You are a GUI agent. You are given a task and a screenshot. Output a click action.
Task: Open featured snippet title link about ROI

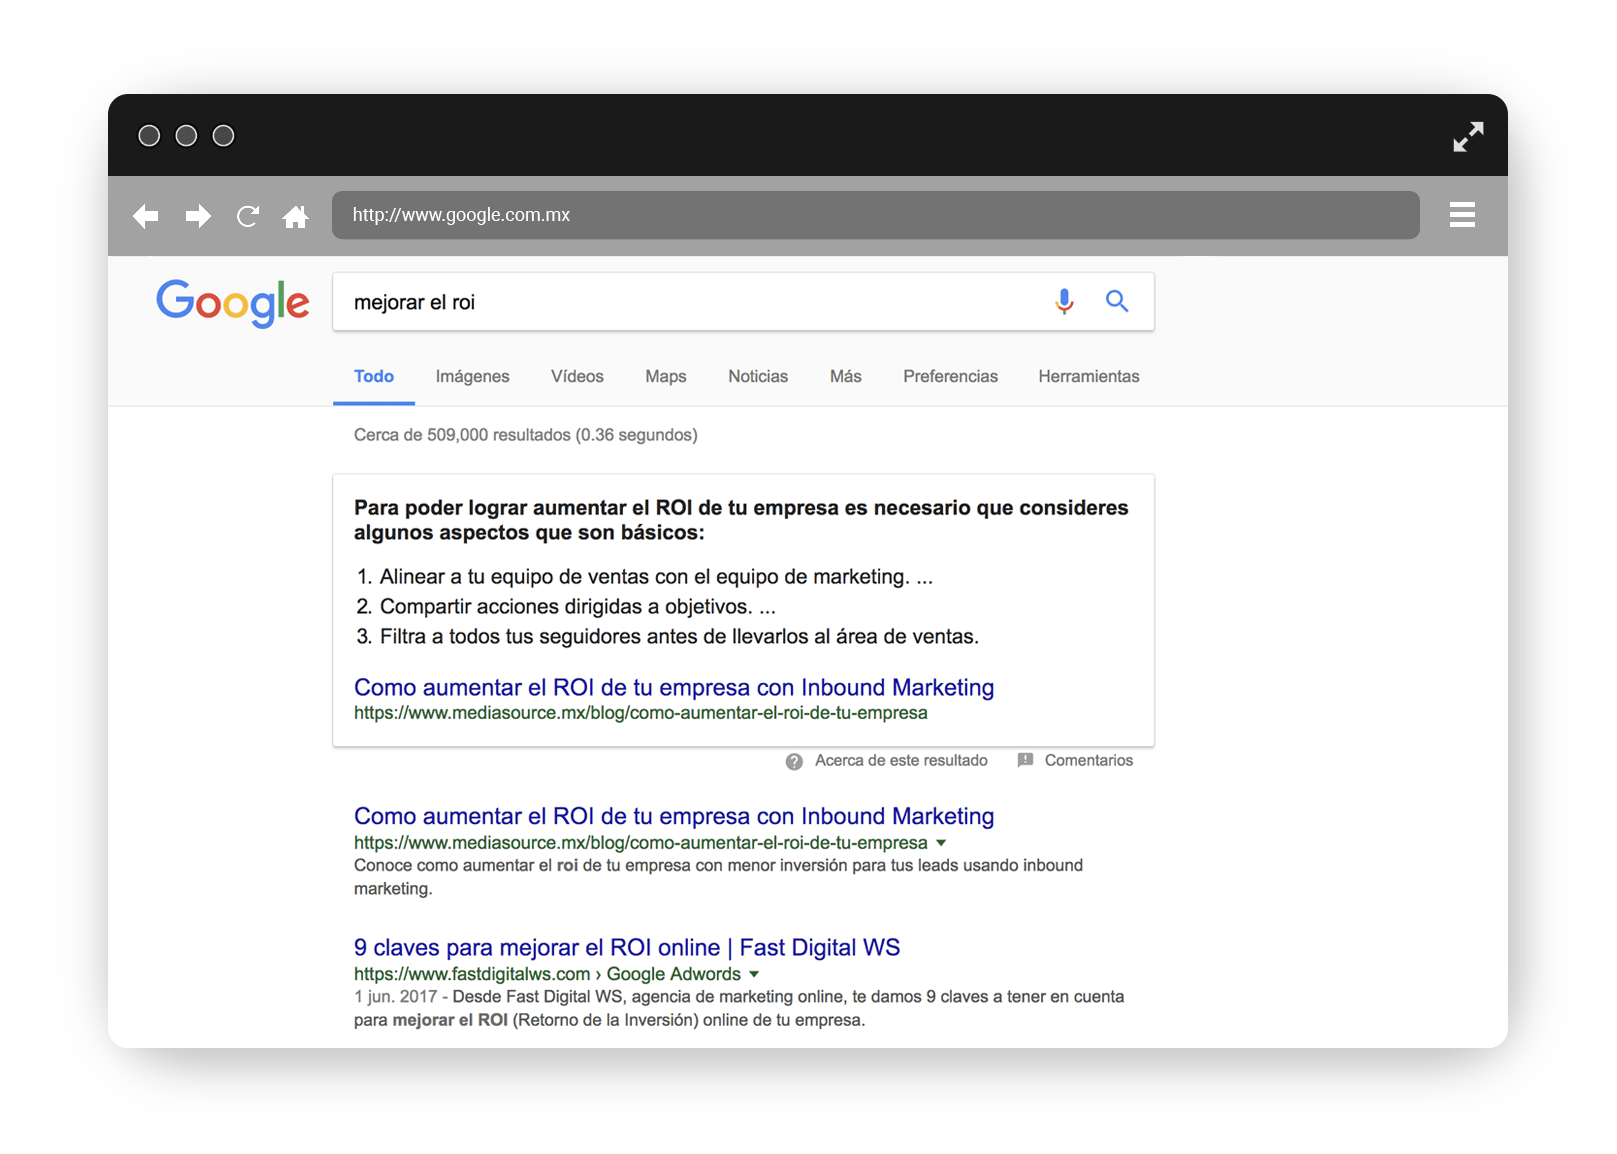coord(674,688)
